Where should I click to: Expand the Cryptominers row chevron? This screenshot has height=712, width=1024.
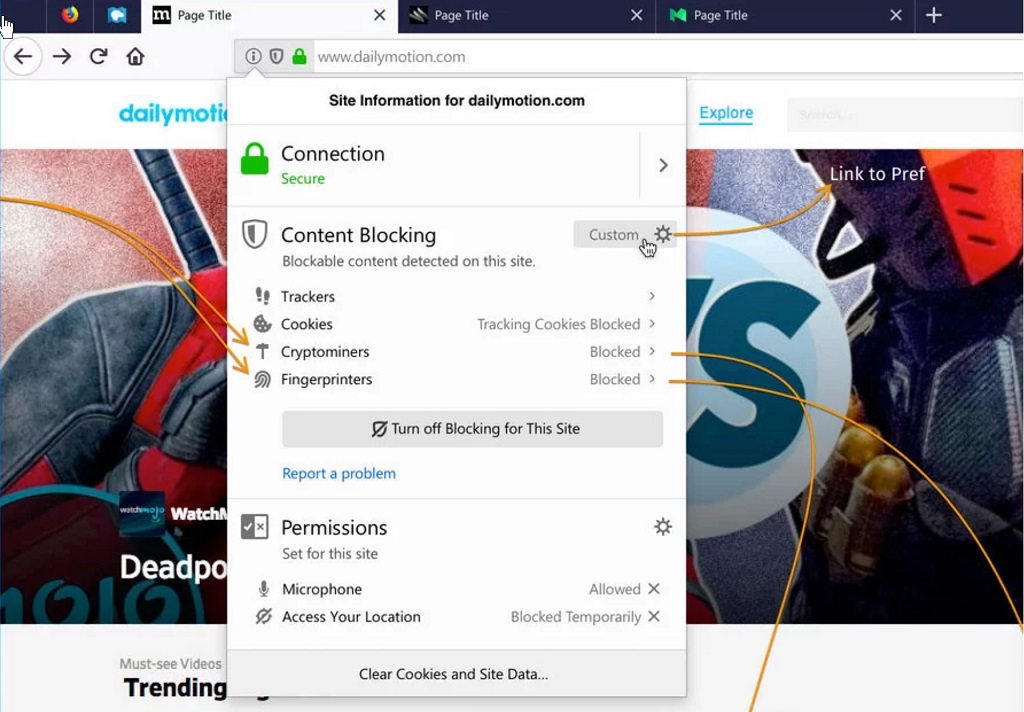(x=652, y=351)
